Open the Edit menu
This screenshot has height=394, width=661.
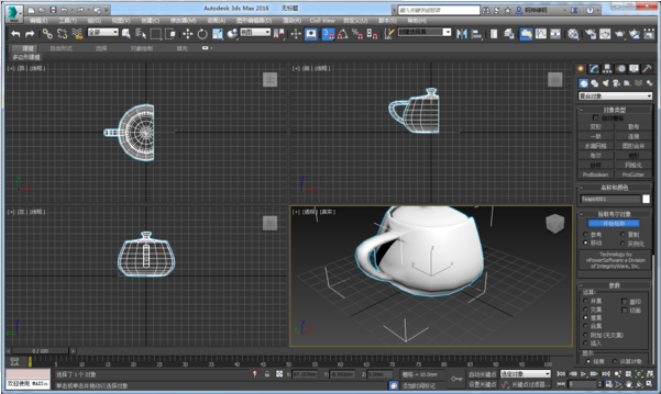38,20
